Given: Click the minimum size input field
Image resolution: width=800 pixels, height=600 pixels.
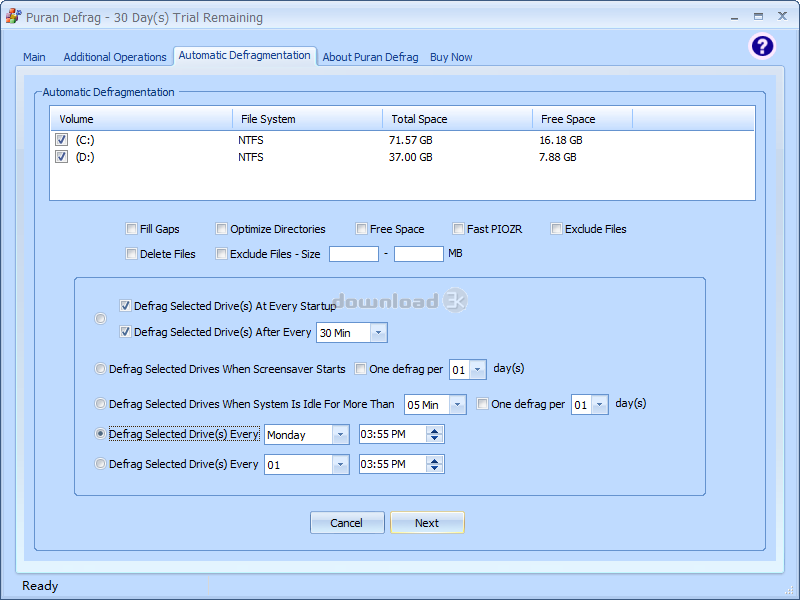Looking at the screenshot, I should [354, 254].
